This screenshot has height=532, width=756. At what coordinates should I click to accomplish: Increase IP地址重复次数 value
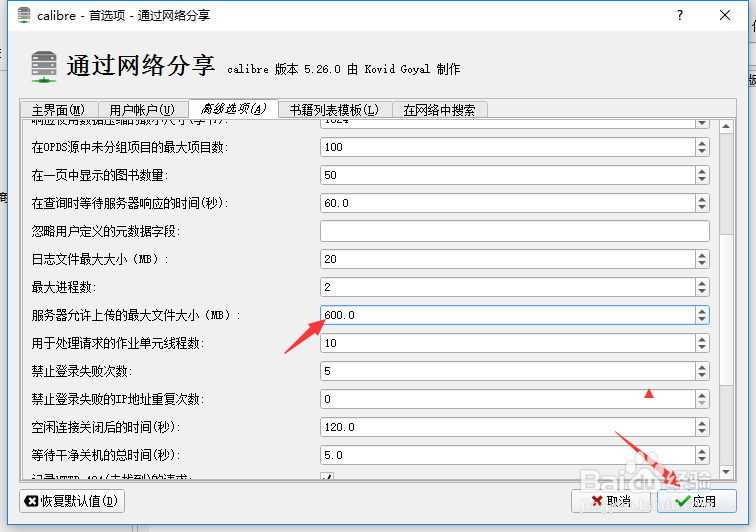point(702,395)
